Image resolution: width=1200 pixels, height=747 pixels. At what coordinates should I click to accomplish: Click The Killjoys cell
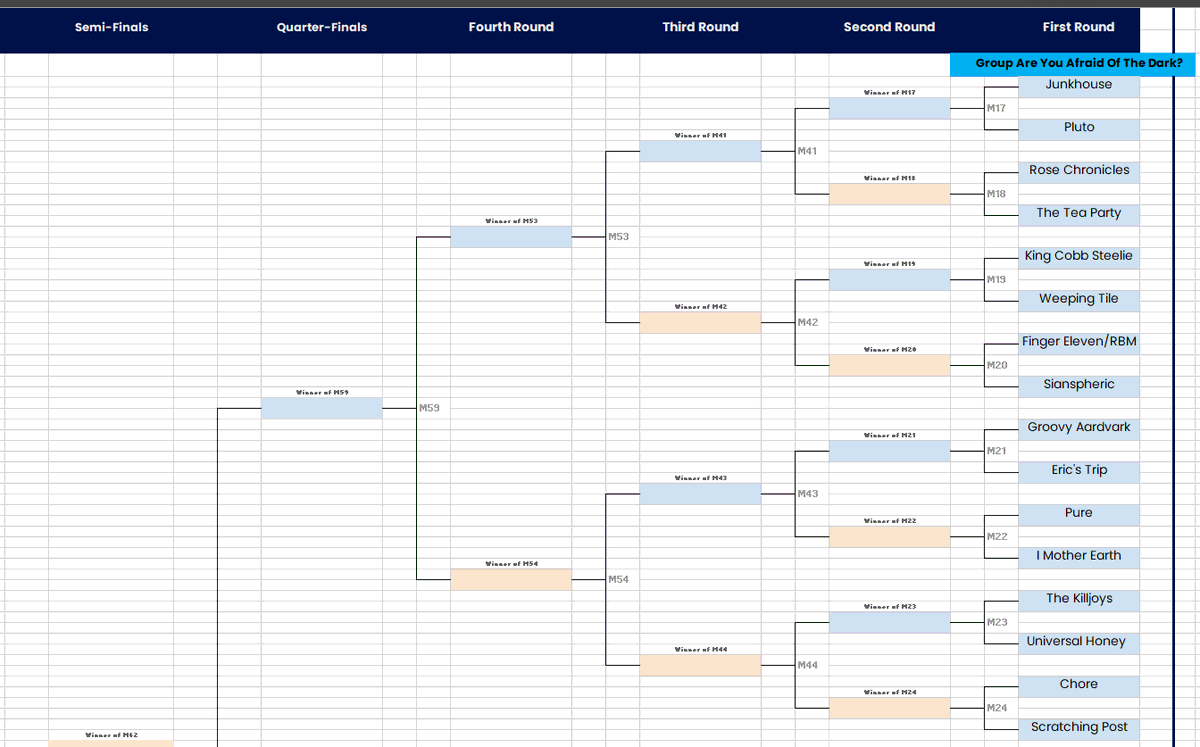(1078, 600)
